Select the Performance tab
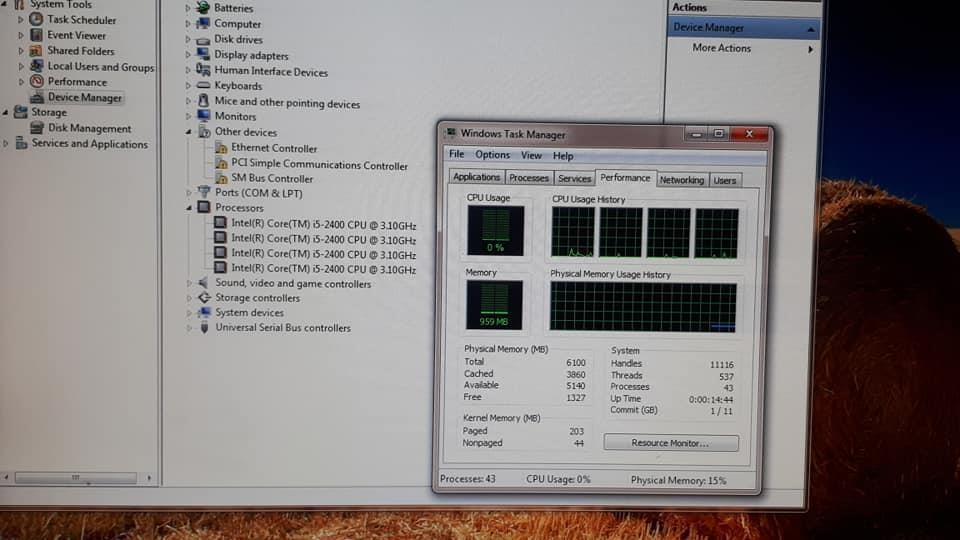Image resolution: width=960 pixels, height=540 pixels. pyautogui.click(x=625, y=178)
